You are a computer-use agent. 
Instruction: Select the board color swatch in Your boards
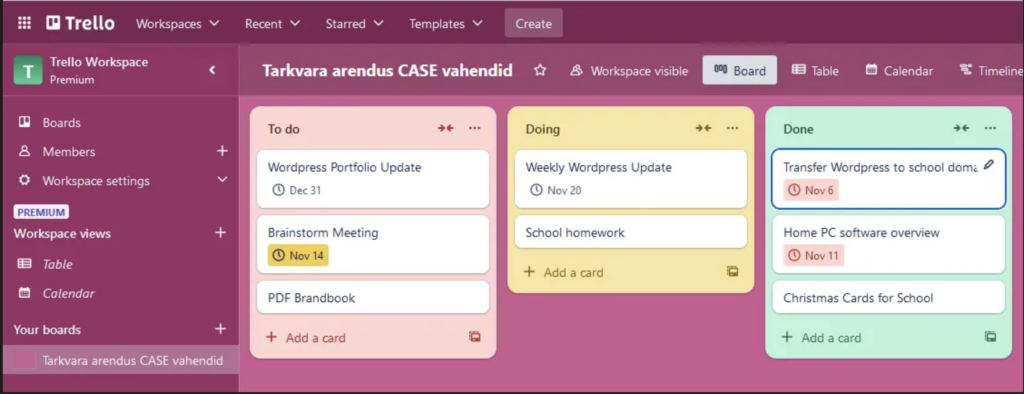pyautogui.click(x=25, y=360)
